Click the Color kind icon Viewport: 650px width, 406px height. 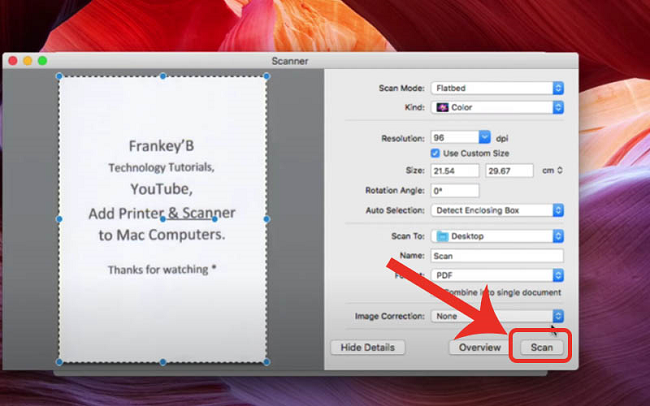tap(441, 106)
